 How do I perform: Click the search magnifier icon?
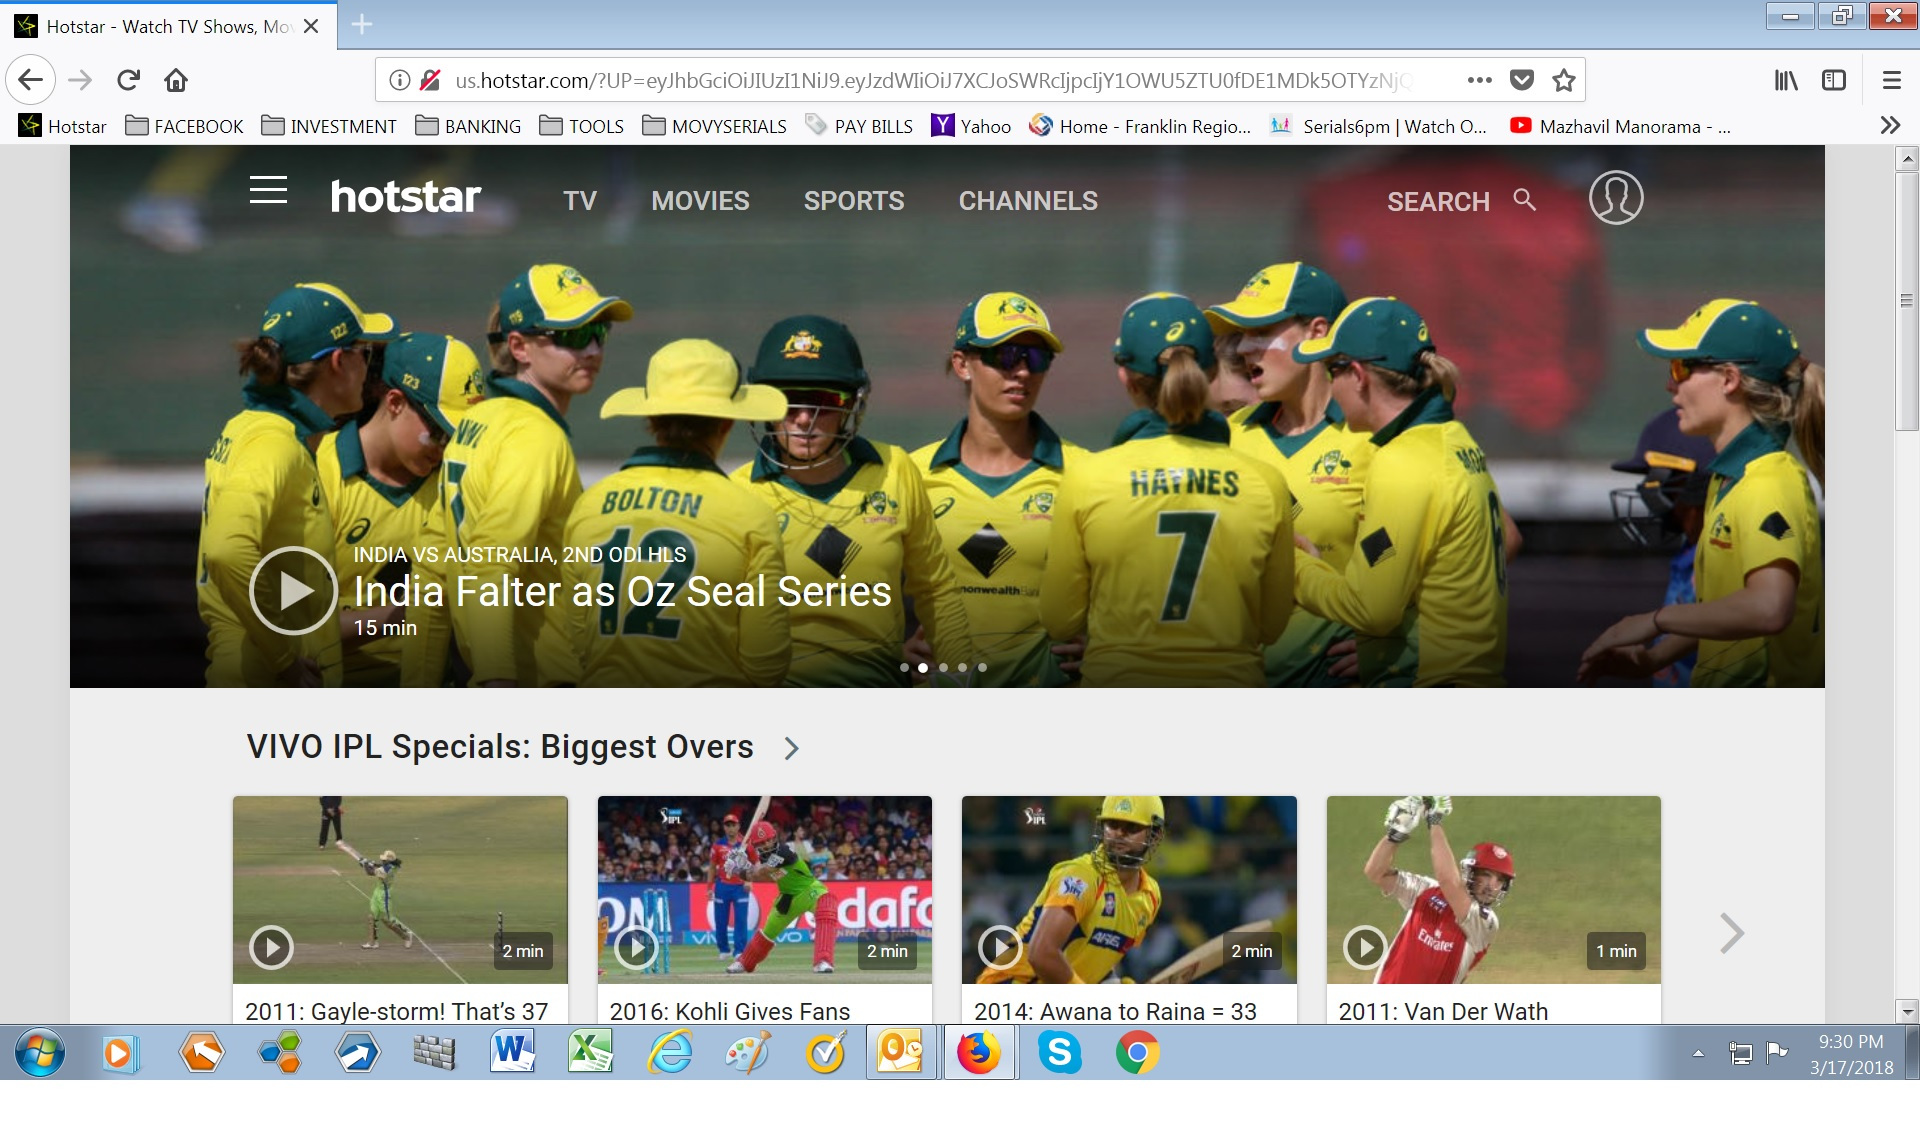(1524, 199)
